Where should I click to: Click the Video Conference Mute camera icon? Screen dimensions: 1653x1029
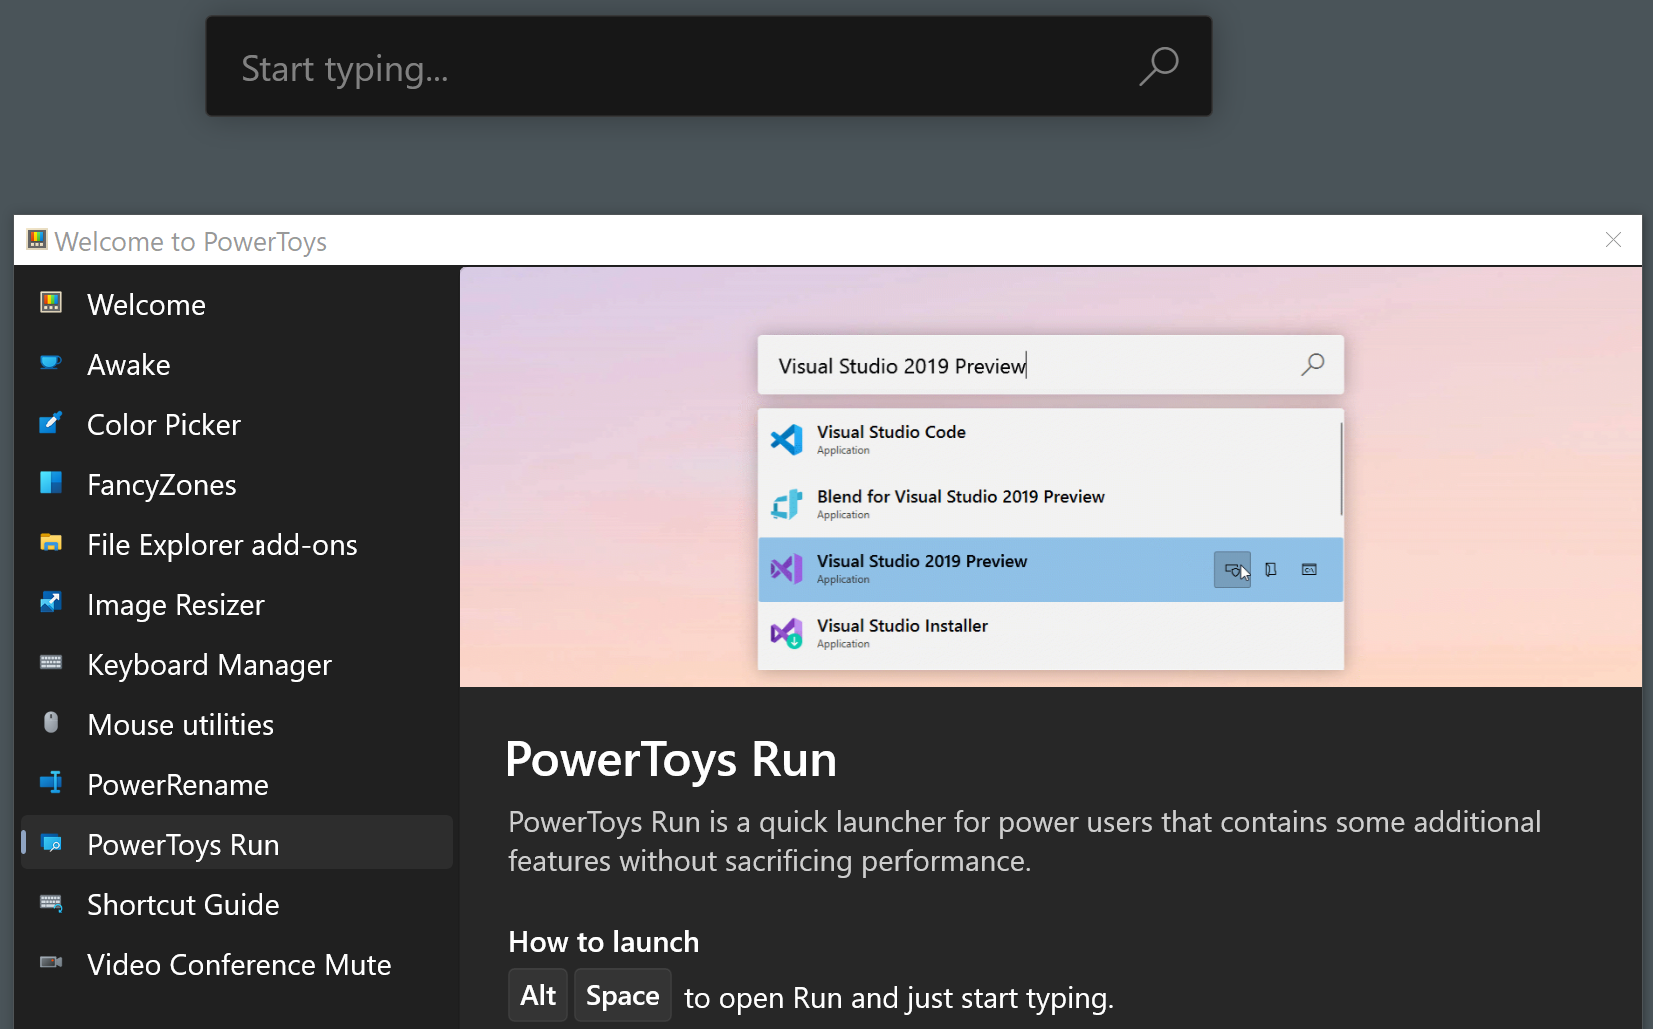(51, 962)
